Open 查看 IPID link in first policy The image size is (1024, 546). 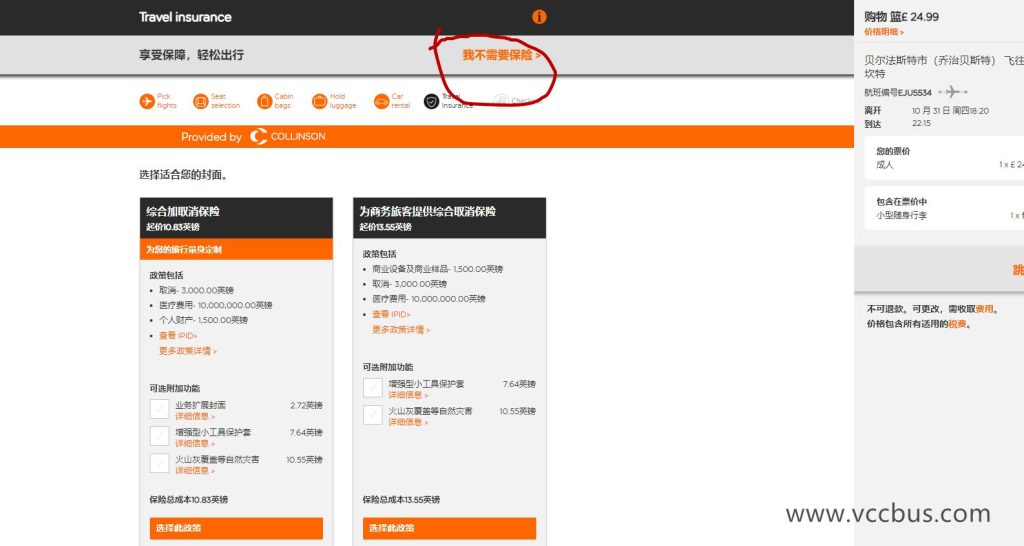click(x=178, y=336)
